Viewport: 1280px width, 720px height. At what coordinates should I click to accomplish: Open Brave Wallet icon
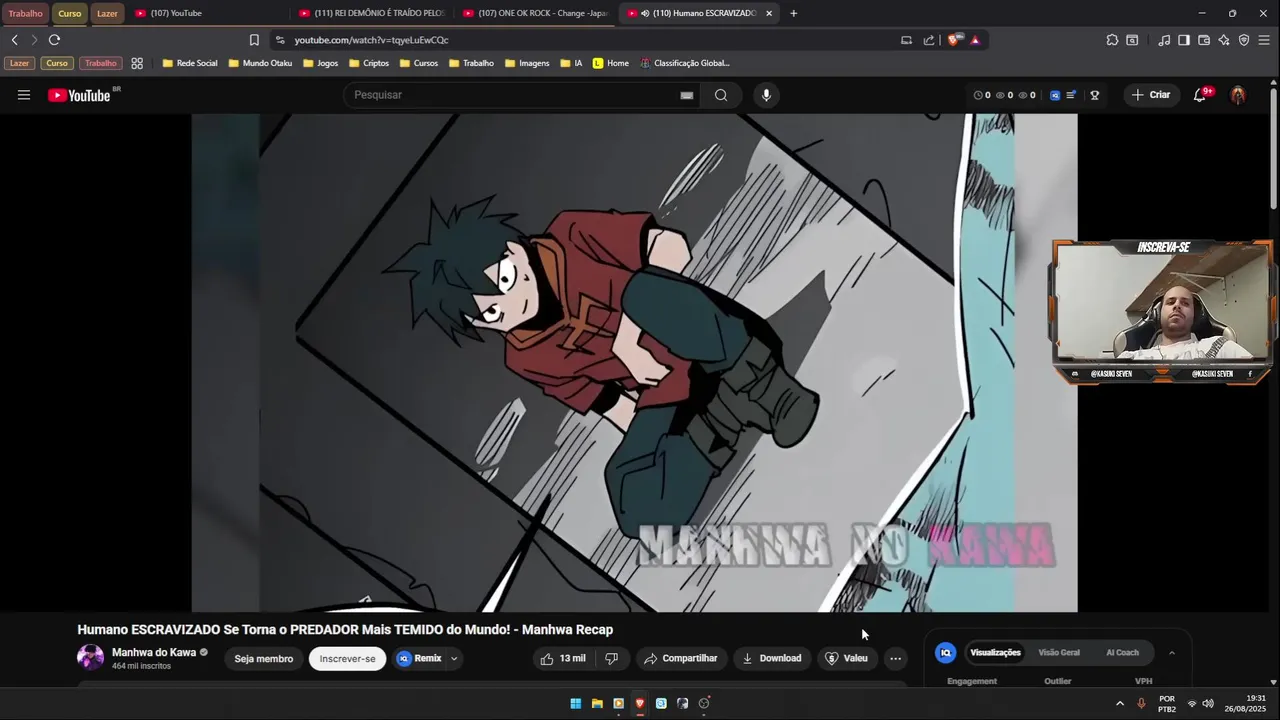click(x=1204, y=40)
